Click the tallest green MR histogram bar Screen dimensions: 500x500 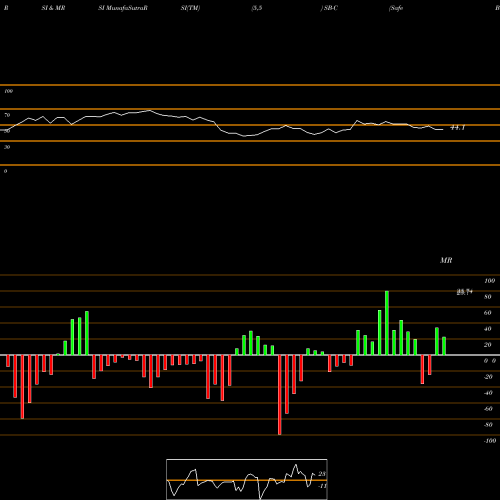click(x=387, y=323)
